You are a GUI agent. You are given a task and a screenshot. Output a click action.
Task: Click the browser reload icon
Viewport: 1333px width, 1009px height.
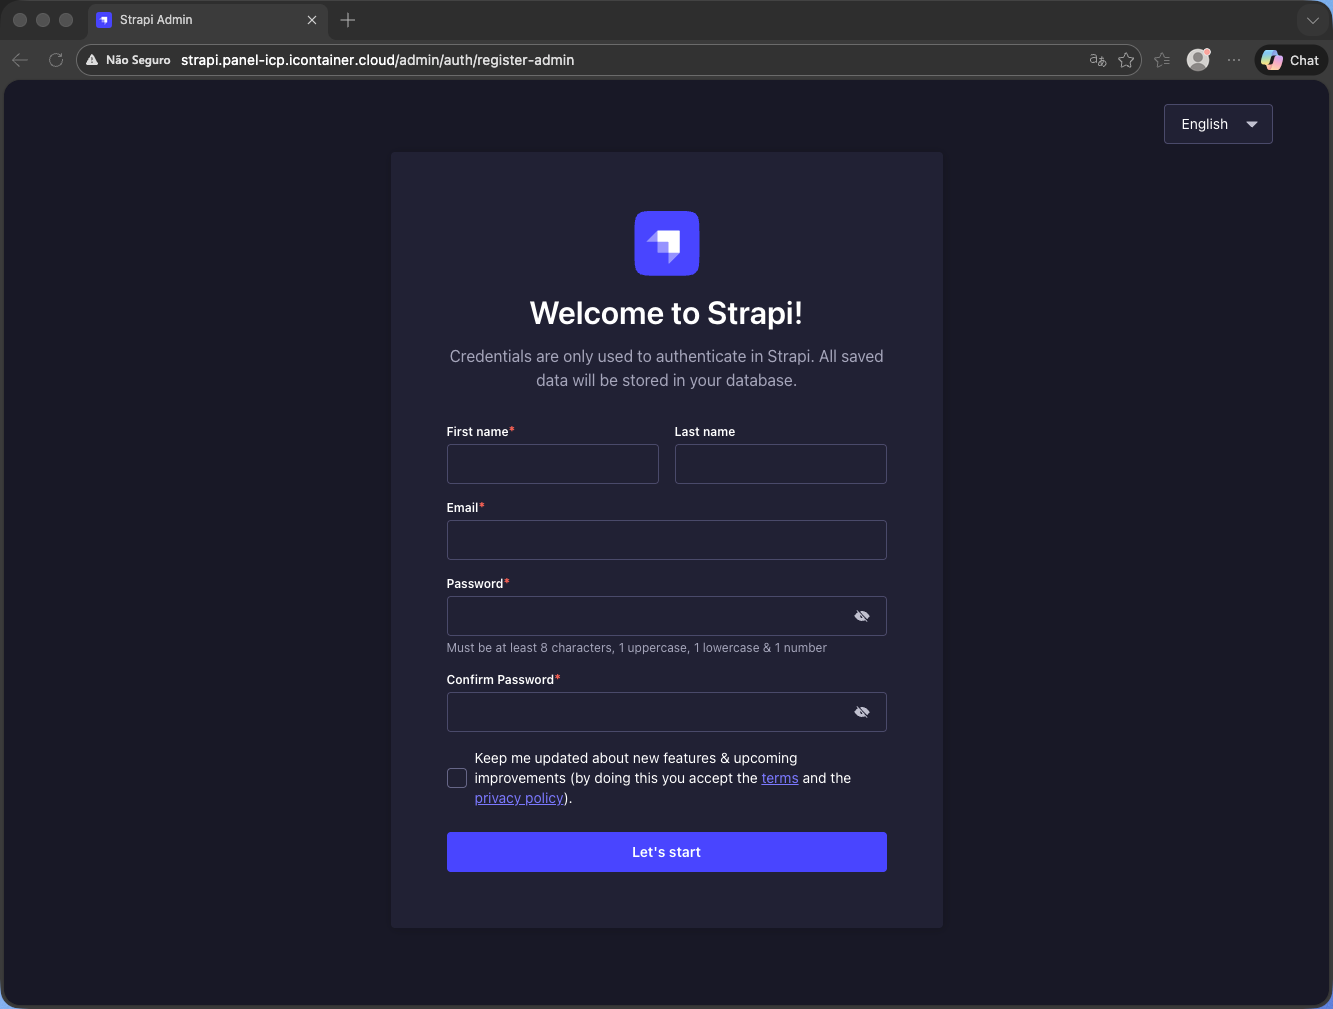click(56, 60)
